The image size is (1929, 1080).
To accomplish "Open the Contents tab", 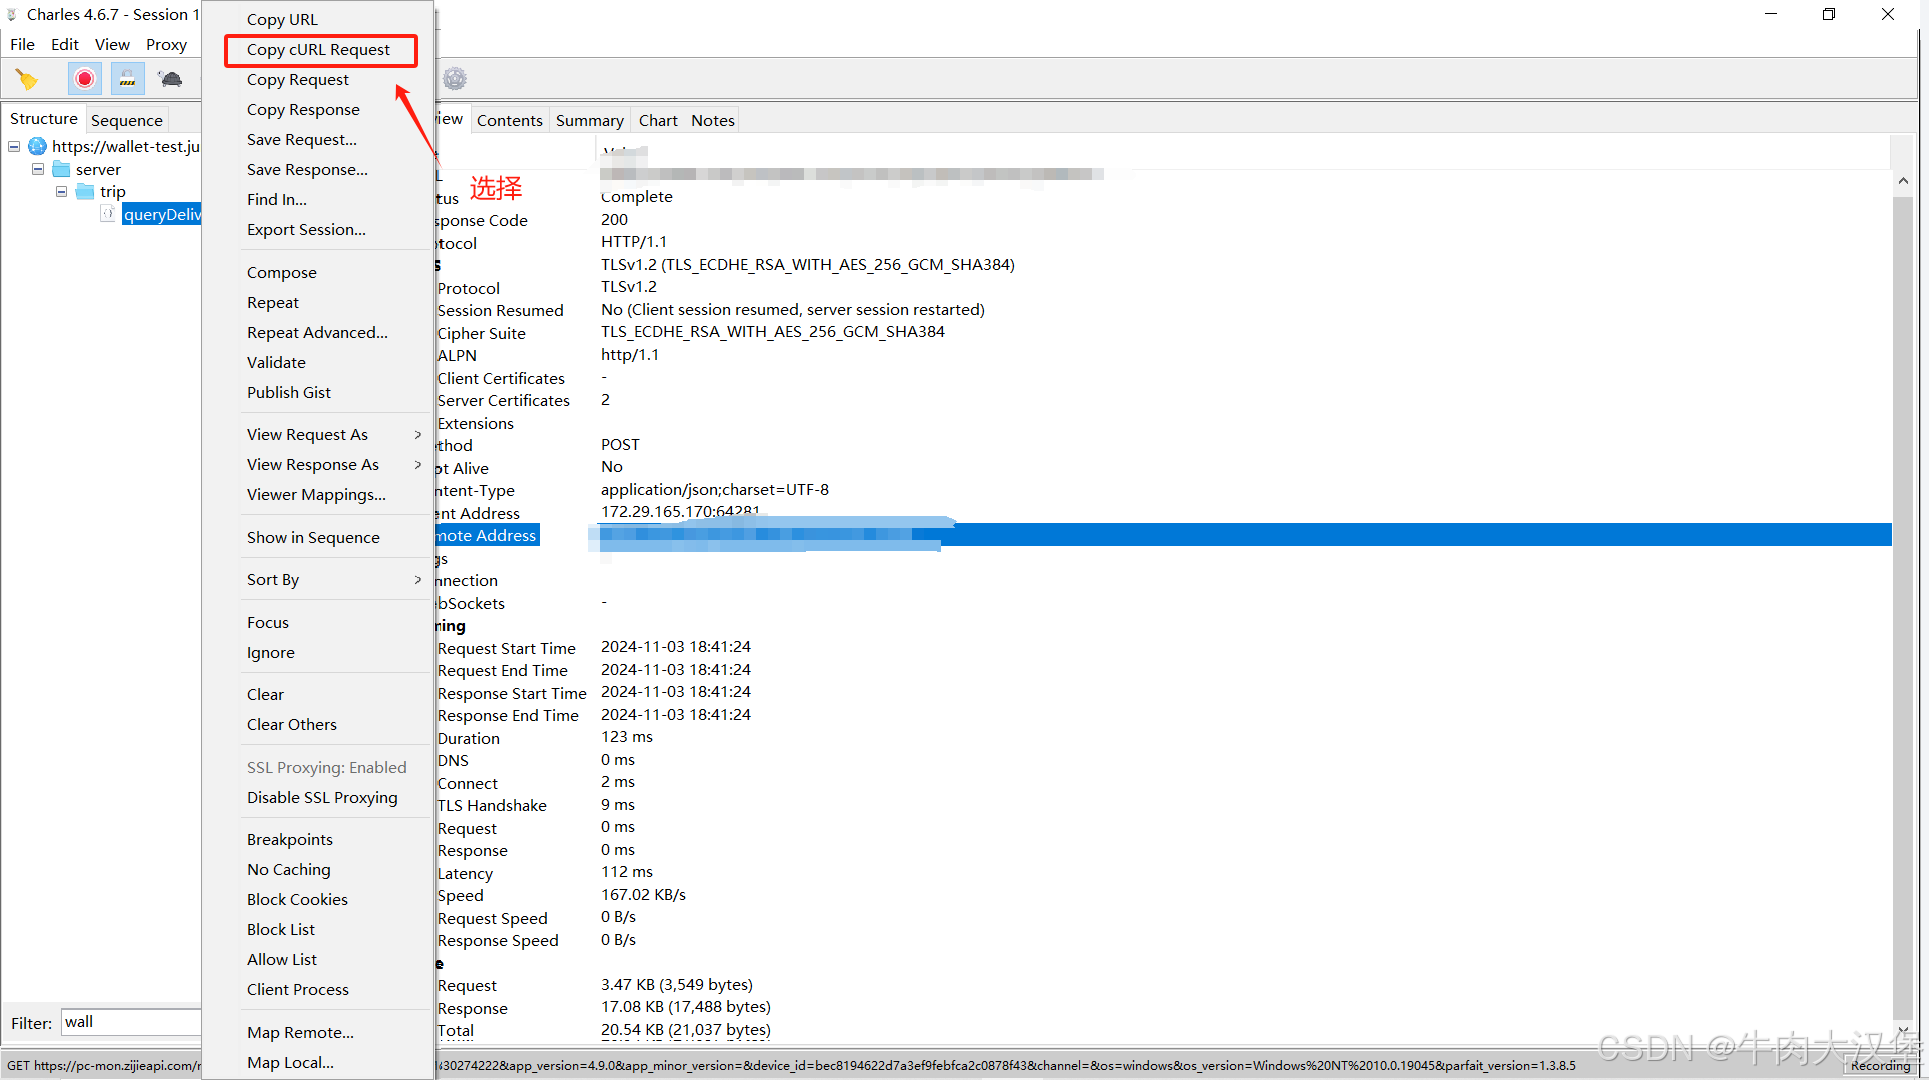I will click(509, 120).
